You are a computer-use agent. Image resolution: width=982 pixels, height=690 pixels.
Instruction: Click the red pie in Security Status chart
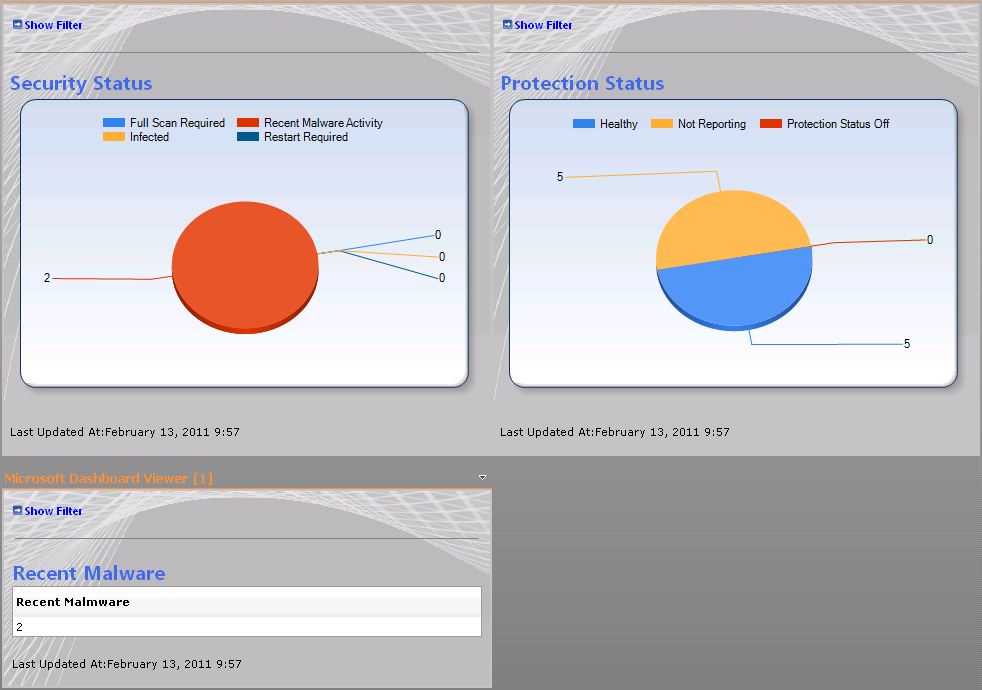coord(245,265)
